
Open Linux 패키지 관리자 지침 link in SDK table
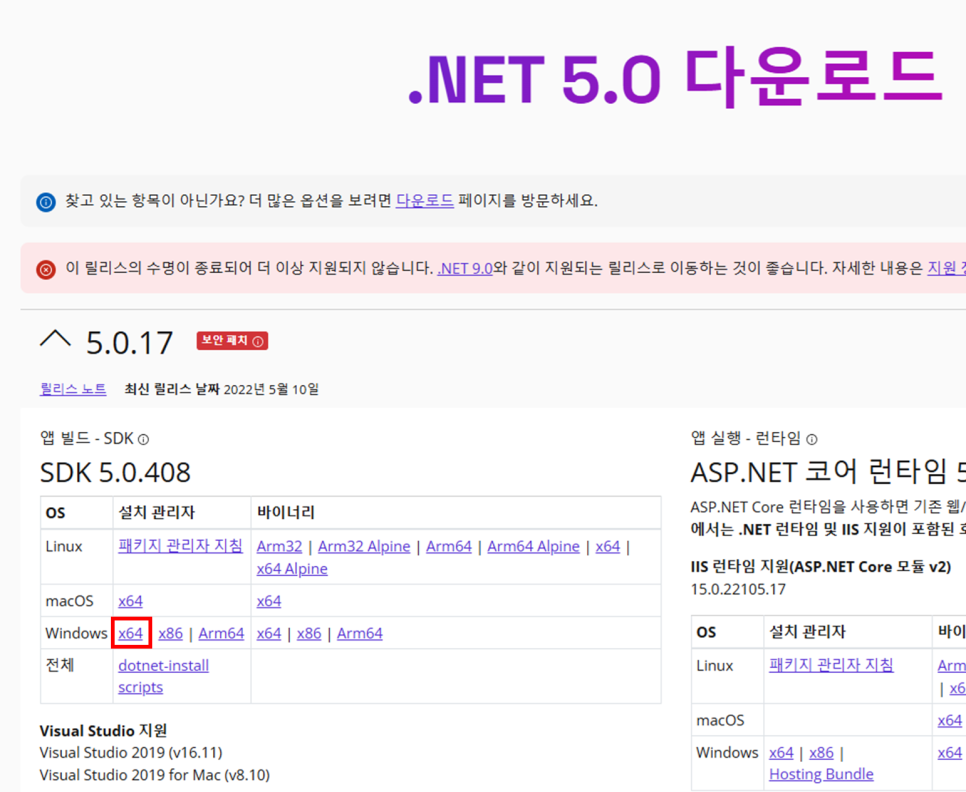point(180,546)
